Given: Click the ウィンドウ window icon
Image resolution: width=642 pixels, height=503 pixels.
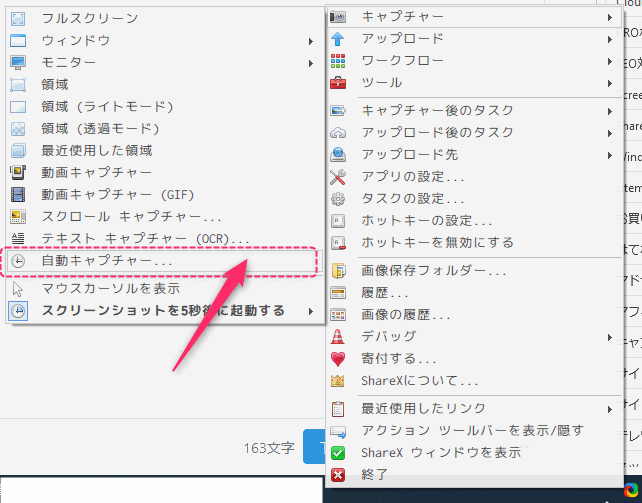Looking at the screenshot, I should tap(18, 41).
